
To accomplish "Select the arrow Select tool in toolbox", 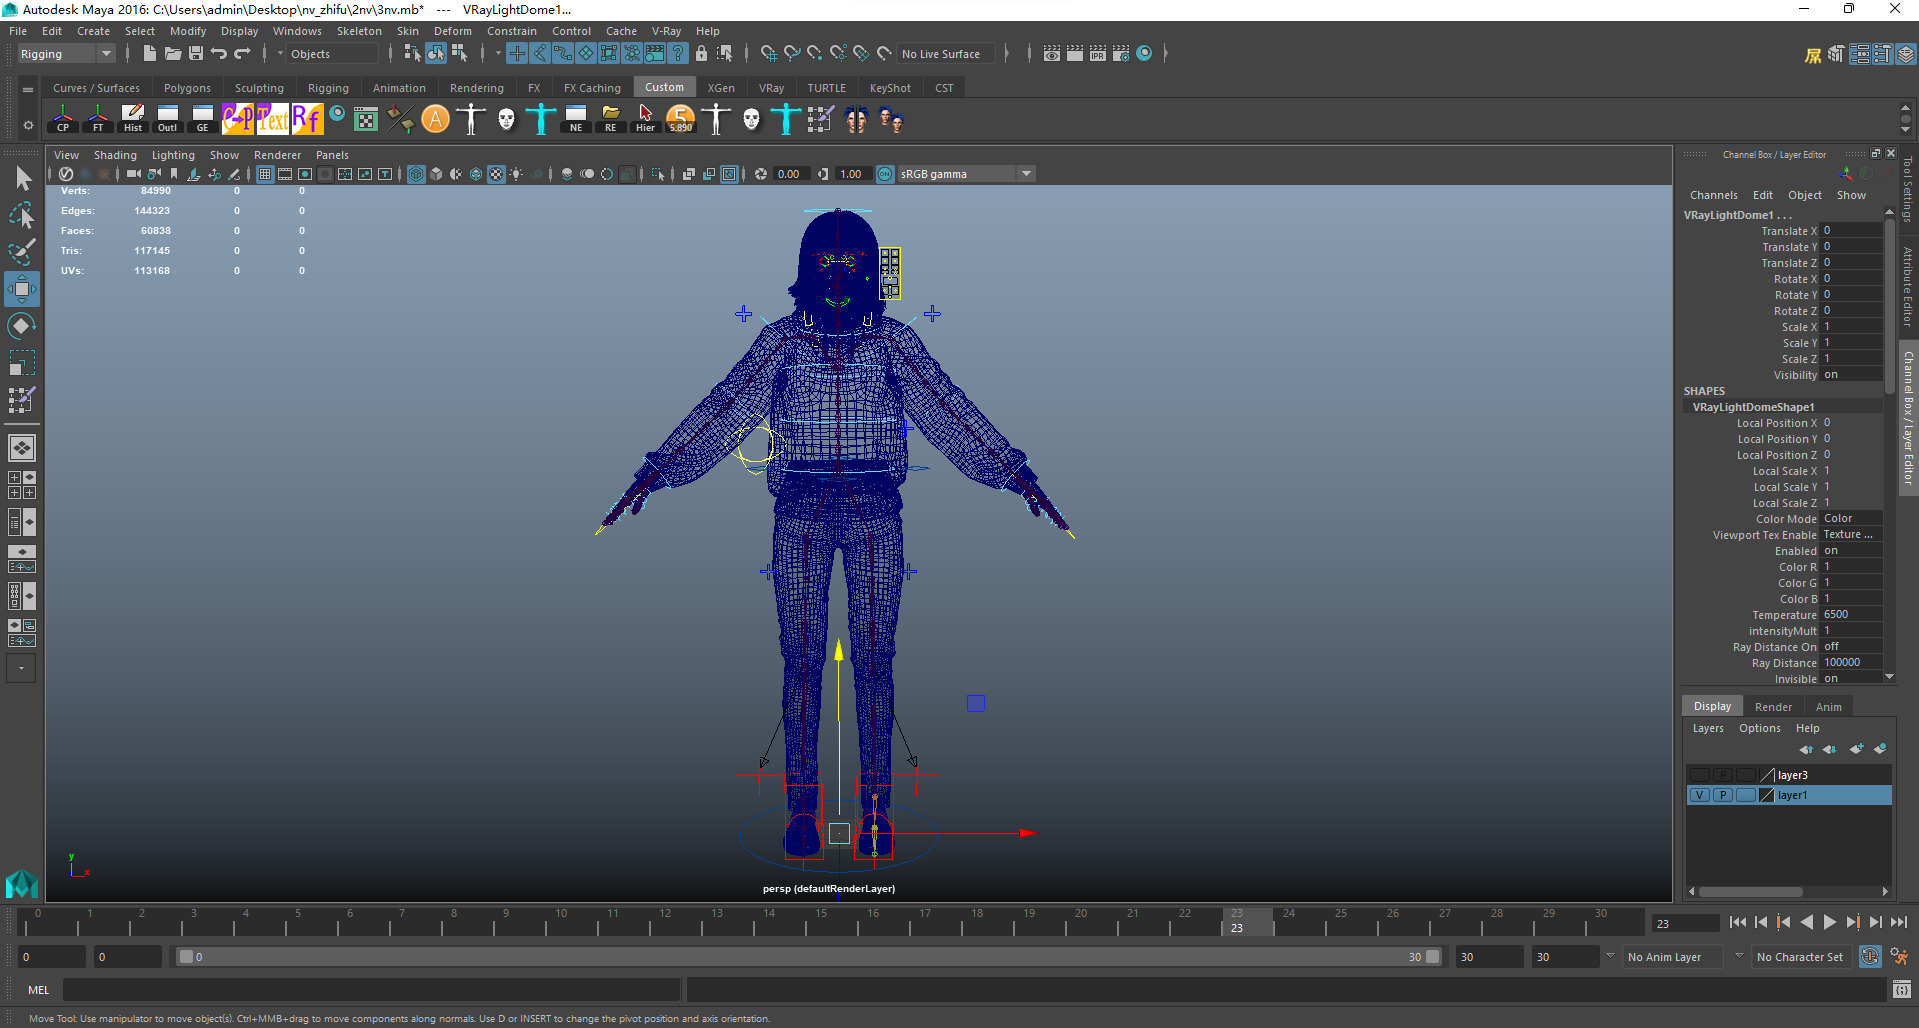I will click(x=22, y=179).
